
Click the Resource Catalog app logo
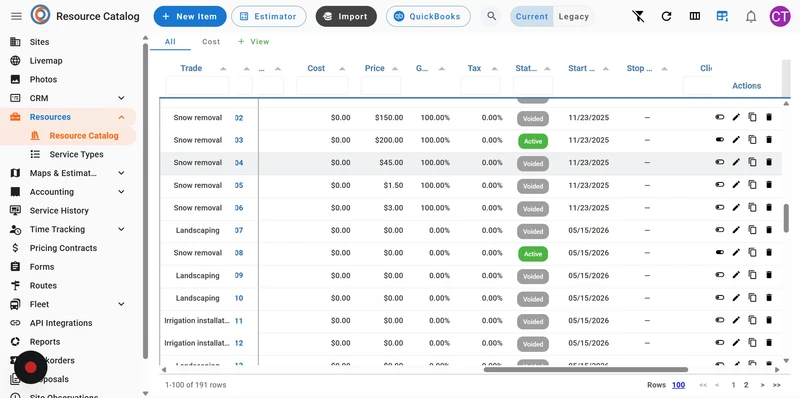[40, 15]
